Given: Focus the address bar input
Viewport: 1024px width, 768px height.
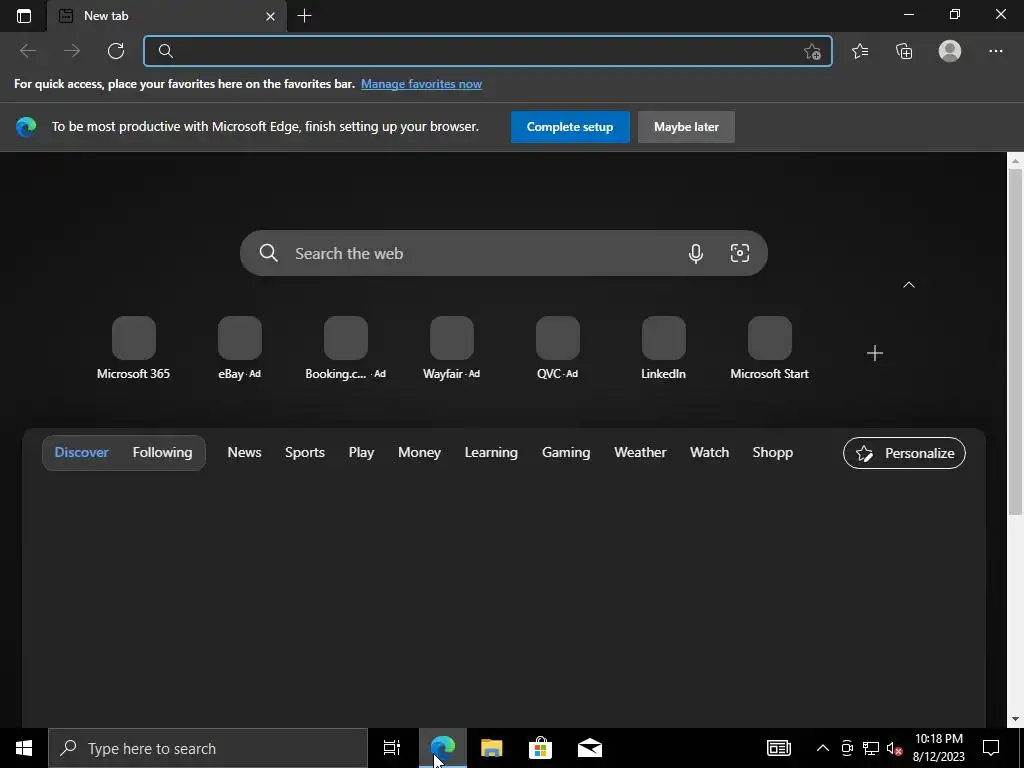Looking at the screenshot, I should (488, 51).
